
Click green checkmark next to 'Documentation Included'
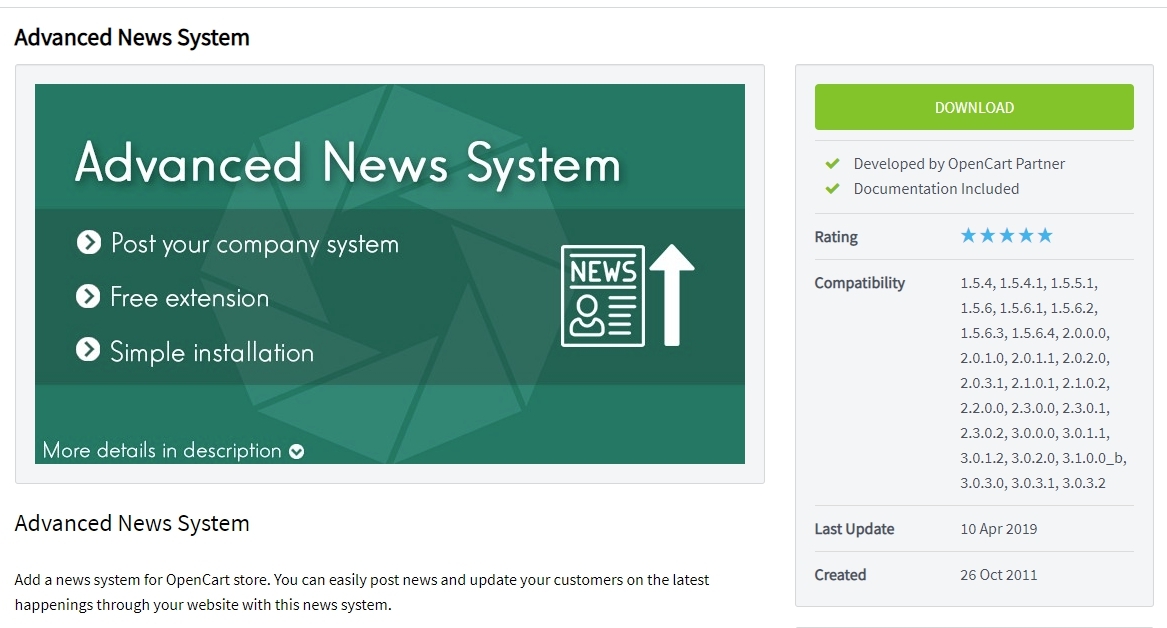832,189
